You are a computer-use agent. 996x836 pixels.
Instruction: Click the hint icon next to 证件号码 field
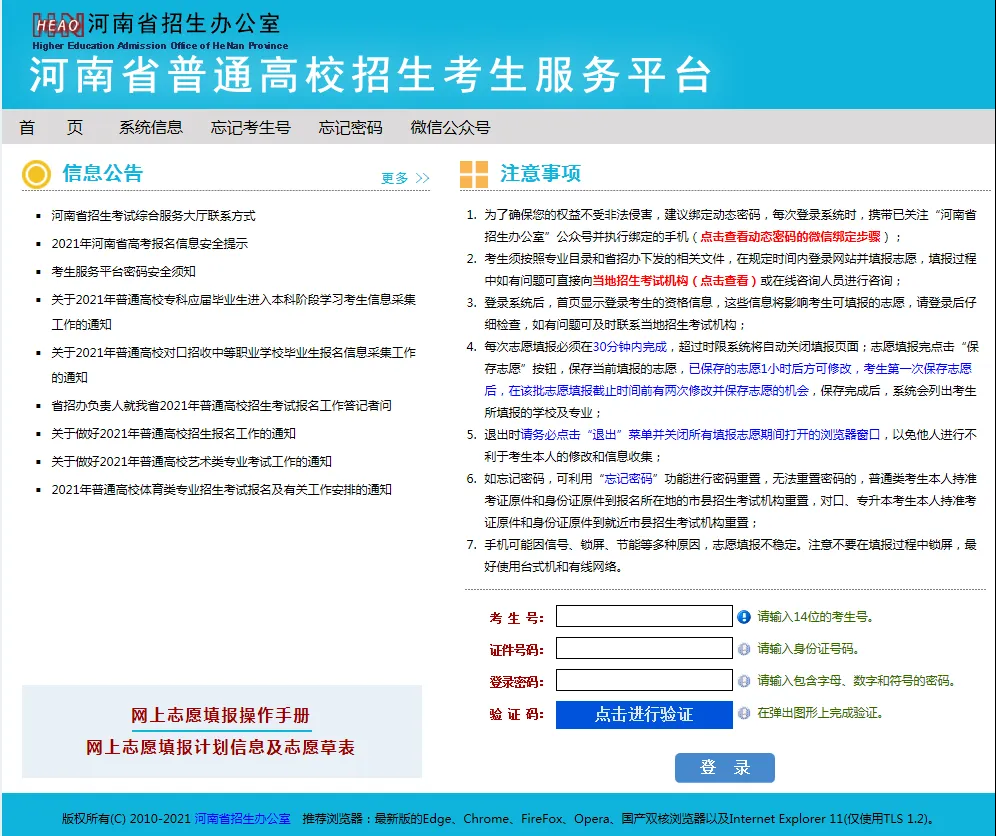coord(744,649)
